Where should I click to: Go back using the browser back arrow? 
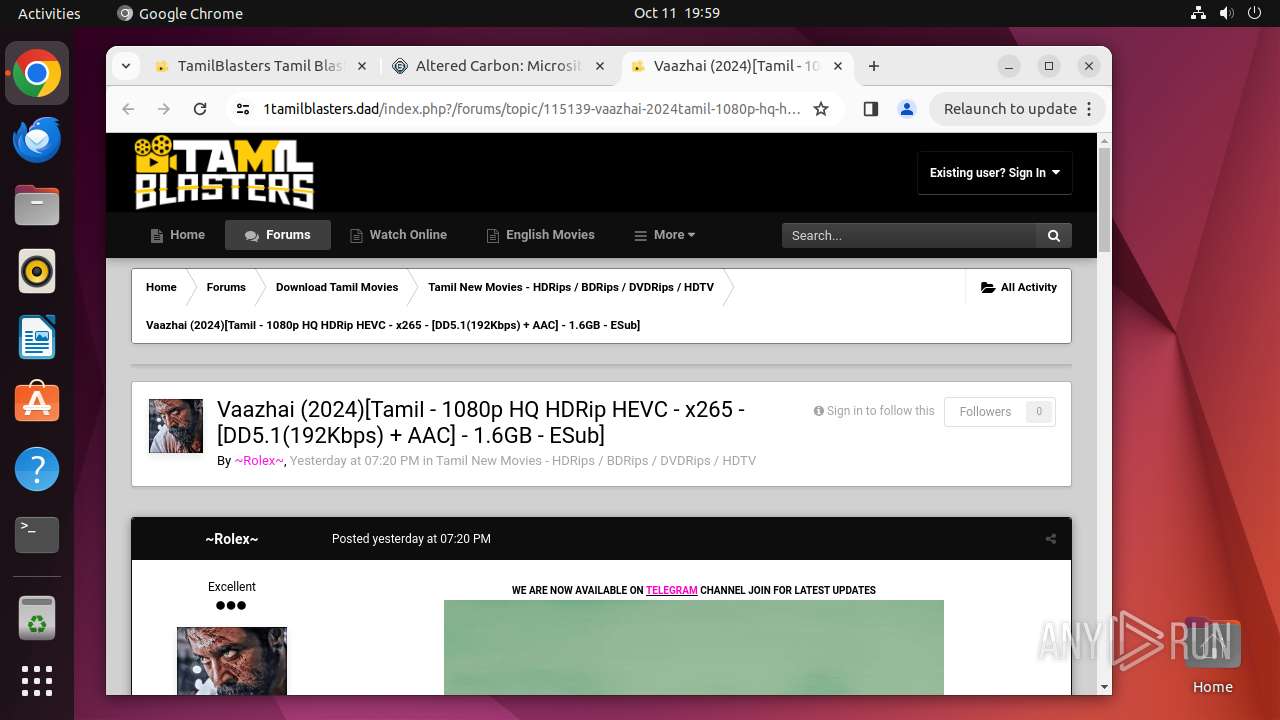click(128, 109)
